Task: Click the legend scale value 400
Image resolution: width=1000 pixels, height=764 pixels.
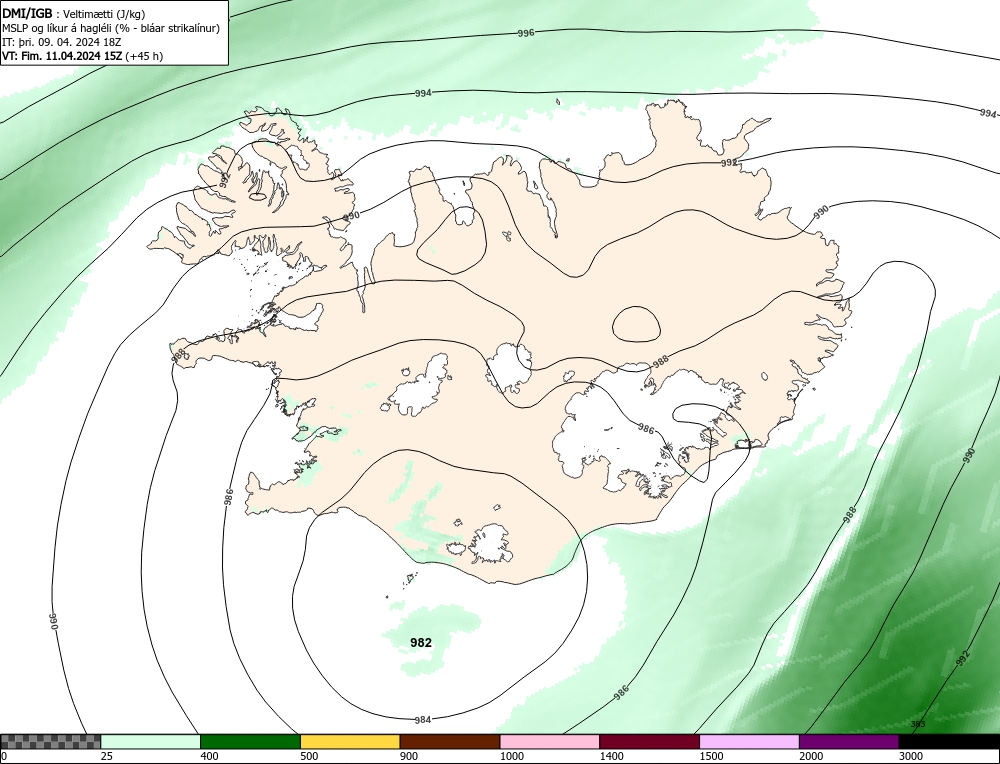Action: 209,756
